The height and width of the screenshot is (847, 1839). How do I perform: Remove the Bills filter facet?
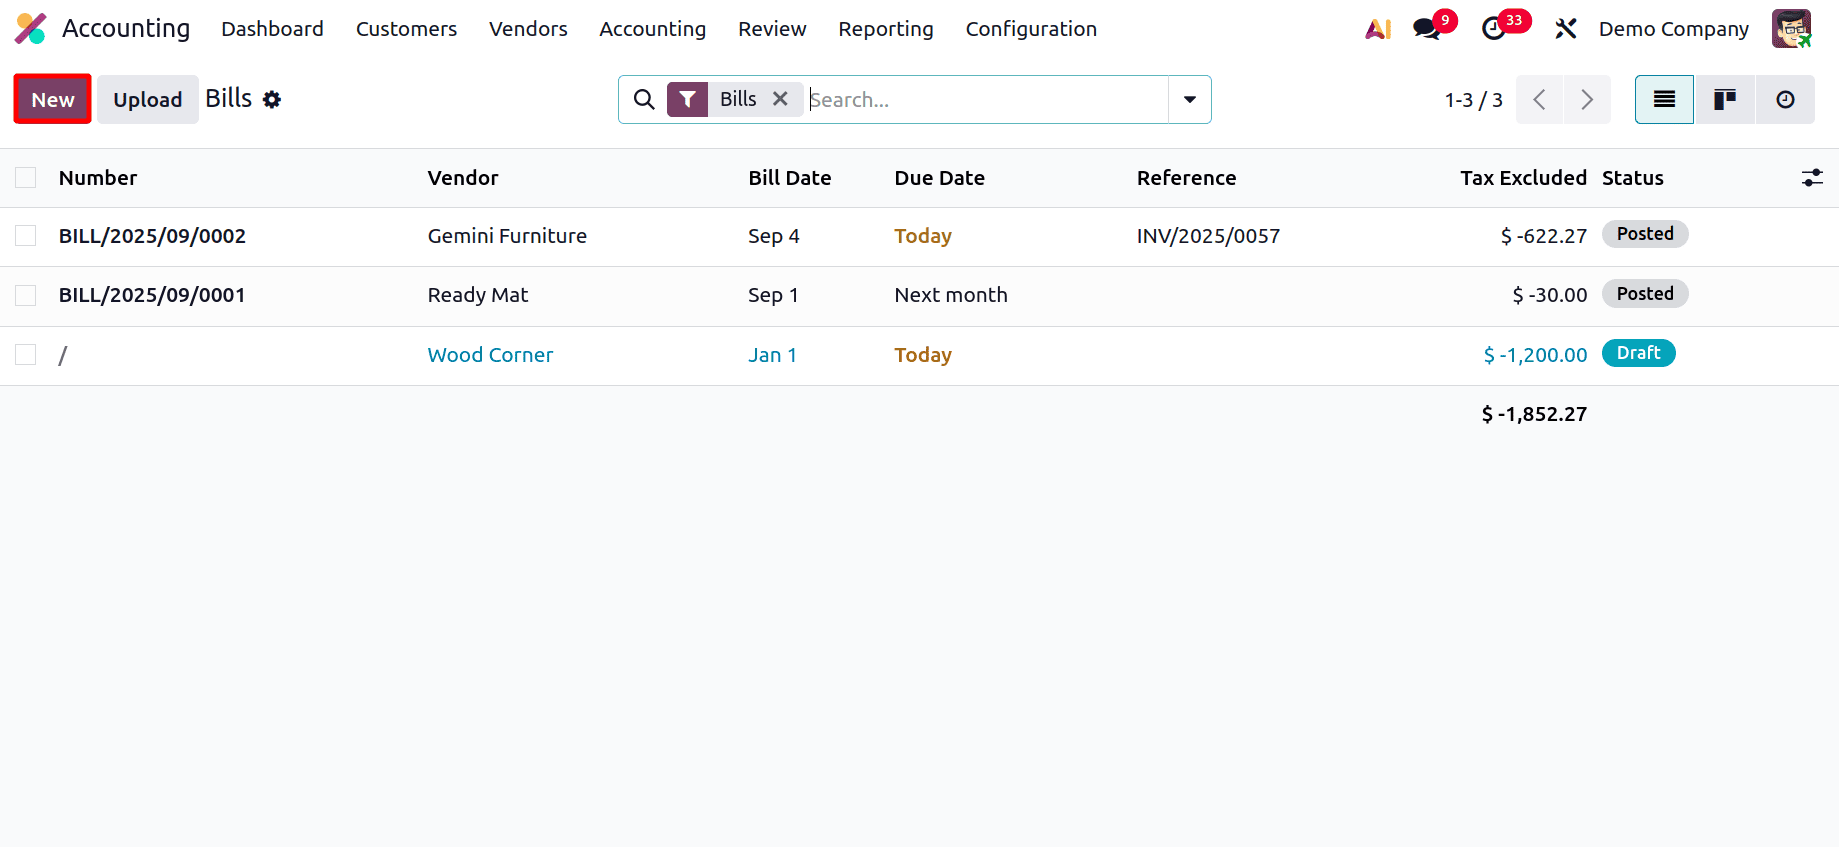click(781, 99)
